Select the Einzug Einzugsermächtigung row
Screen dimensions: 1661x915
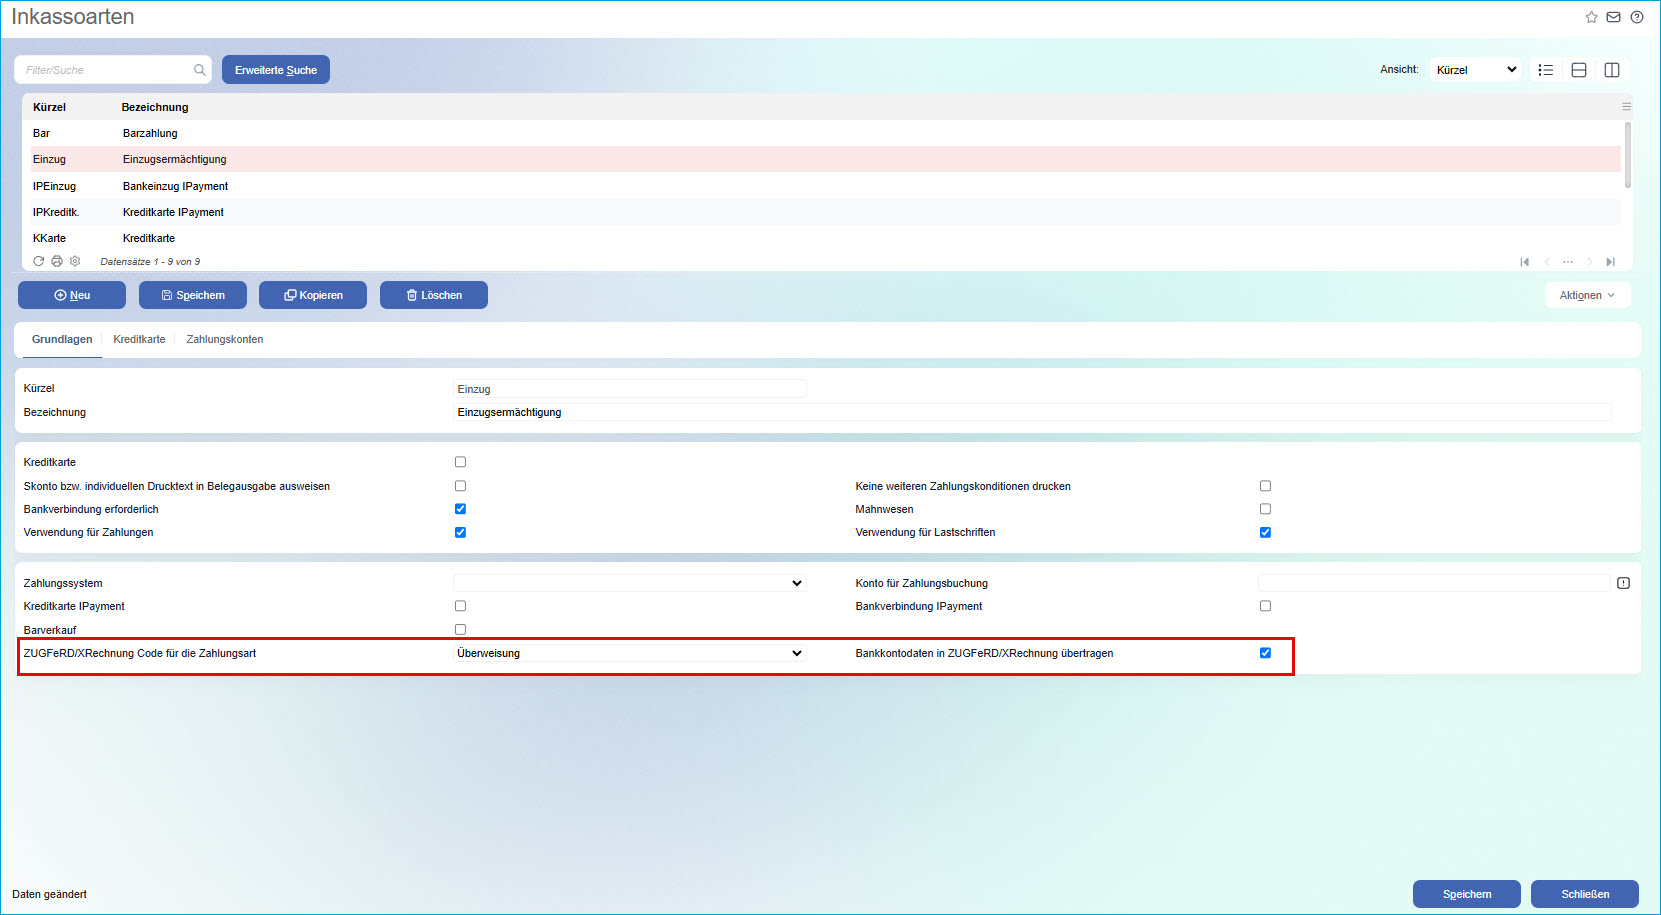826,159
